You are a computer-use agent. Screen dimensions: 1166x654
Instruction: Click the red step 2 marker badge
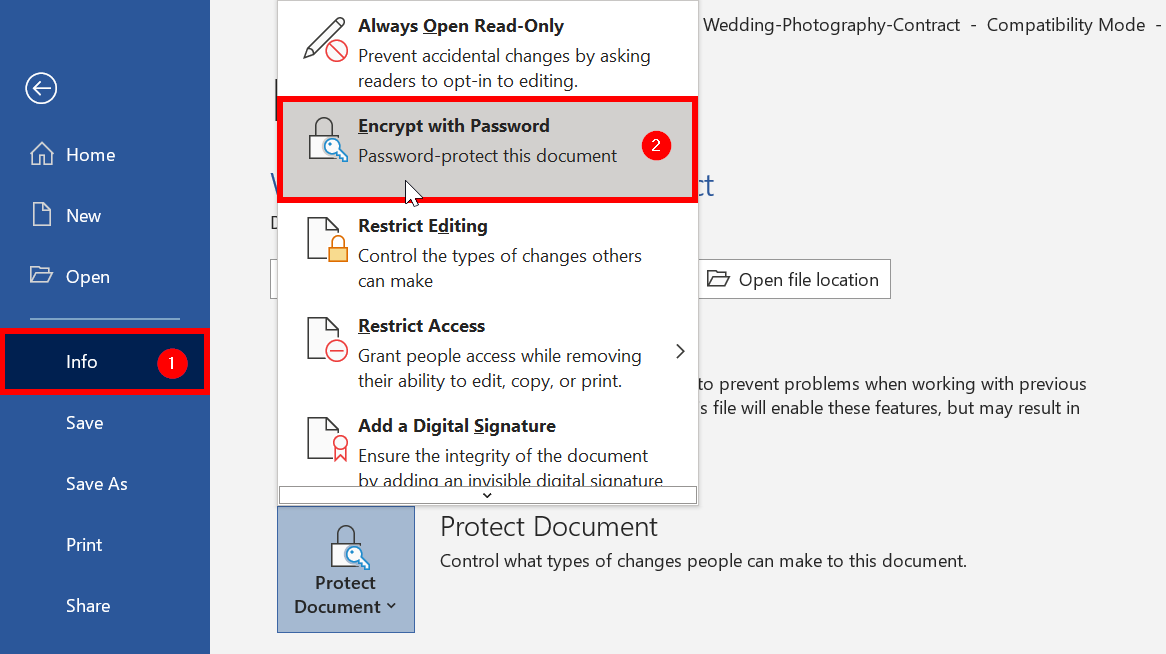656,145
